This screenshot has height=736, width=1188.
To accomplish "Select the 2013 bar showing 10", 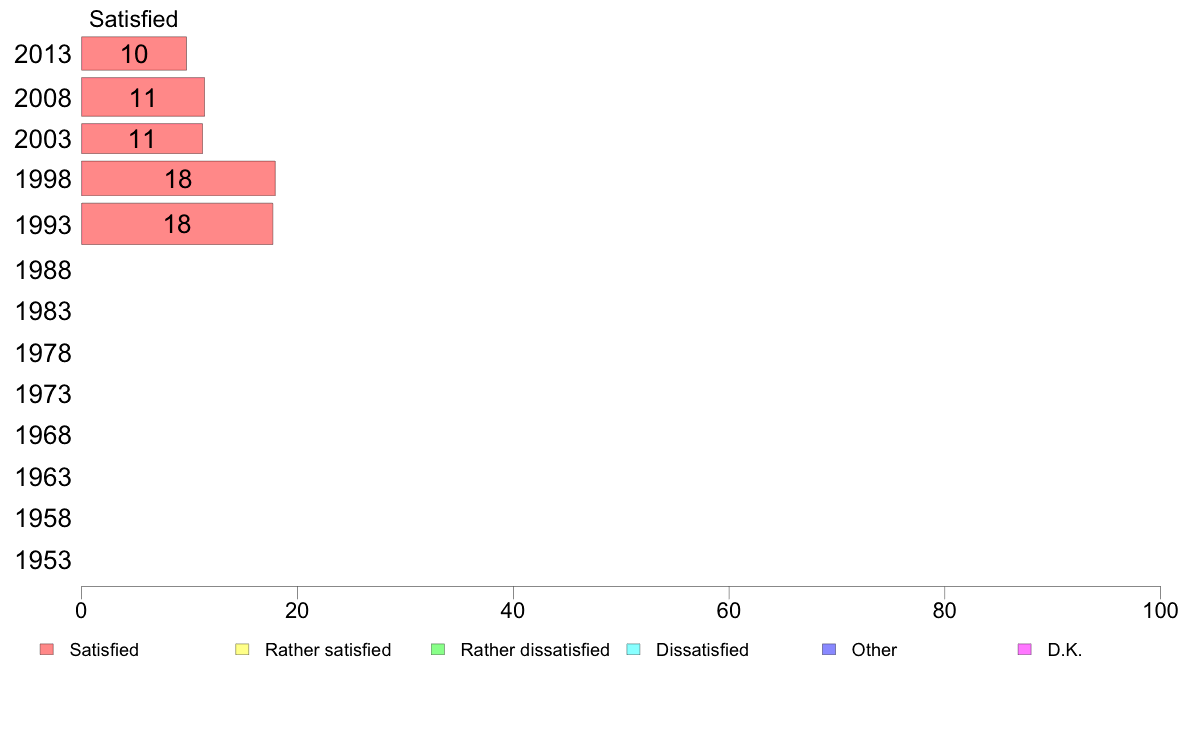I will (134, 54).
